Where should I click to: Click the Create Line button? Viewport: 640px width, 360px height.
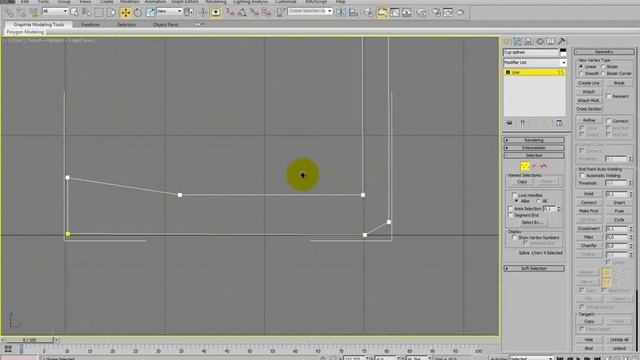(x=589, y=83)
